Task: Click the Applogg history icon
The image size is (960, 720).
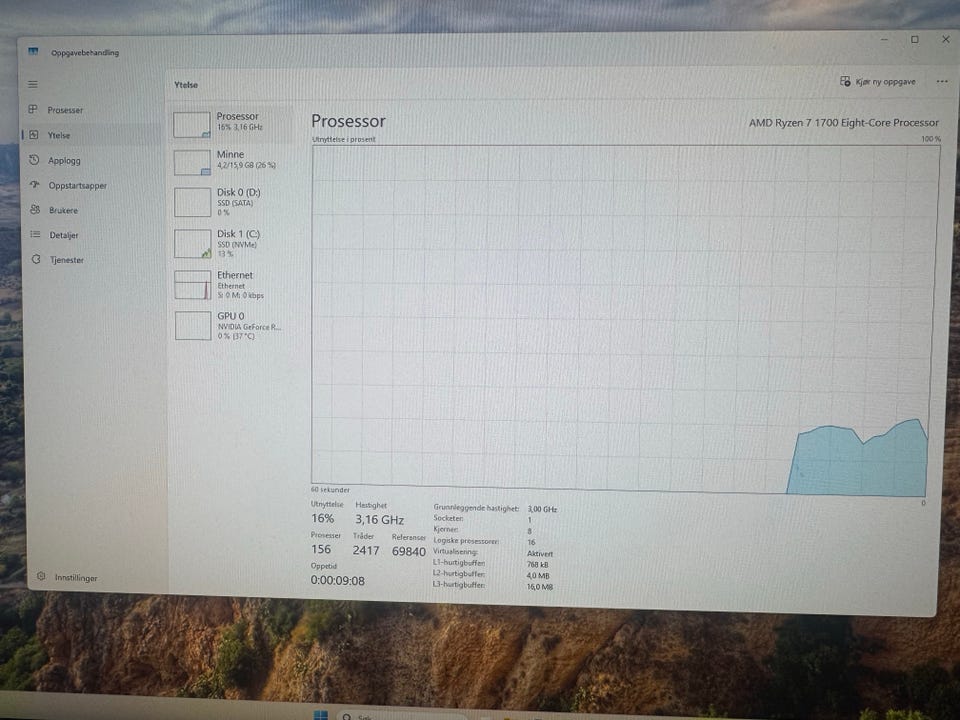Action: [34, 160]
